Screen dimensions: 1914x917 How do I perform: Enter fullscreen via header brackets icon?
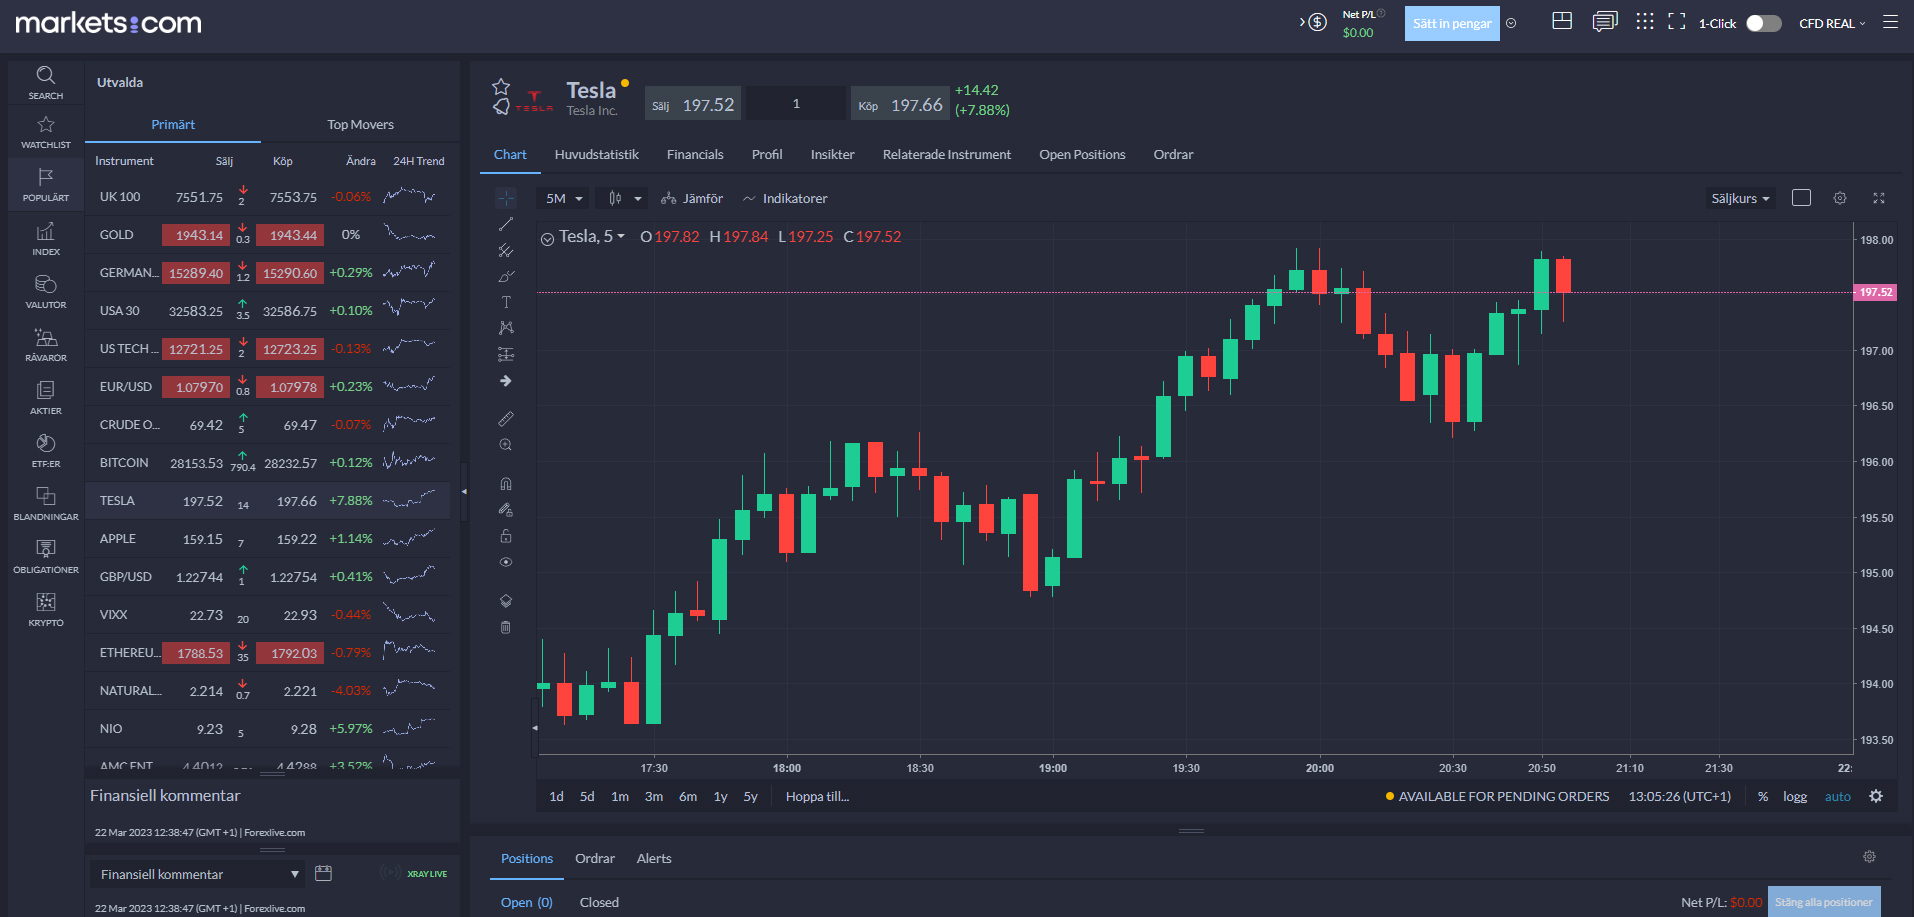pyautogui.click(x=1677, y=21)
